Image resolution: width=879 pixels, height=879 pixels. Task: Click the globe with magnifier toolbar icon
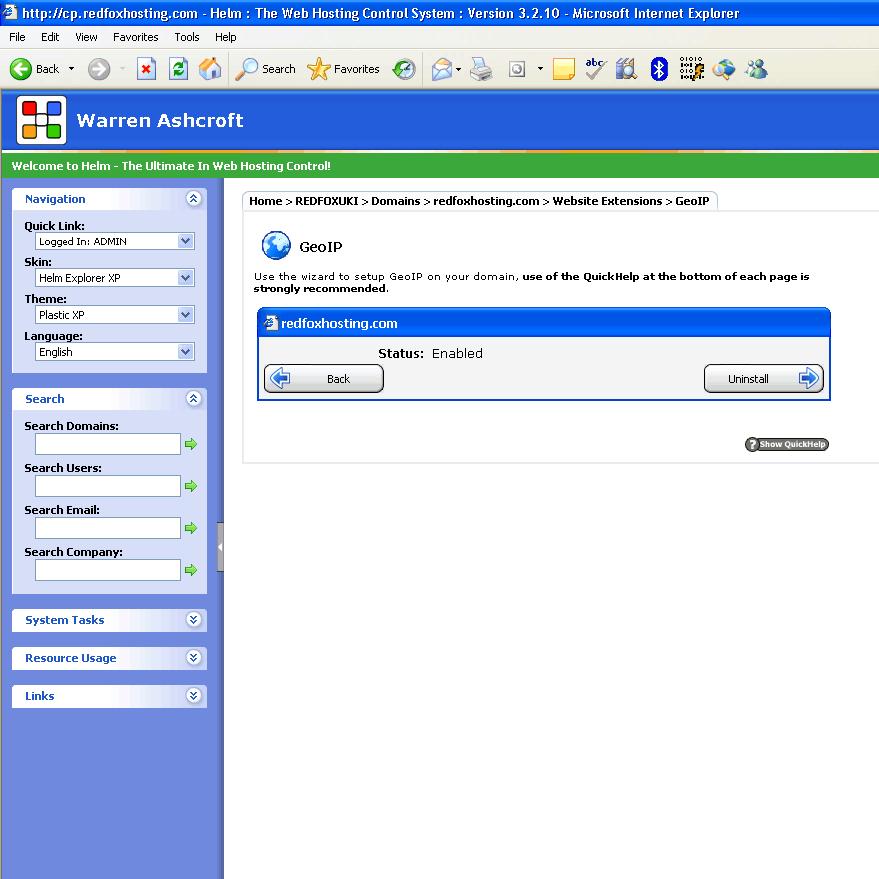(x=724, y=69)
